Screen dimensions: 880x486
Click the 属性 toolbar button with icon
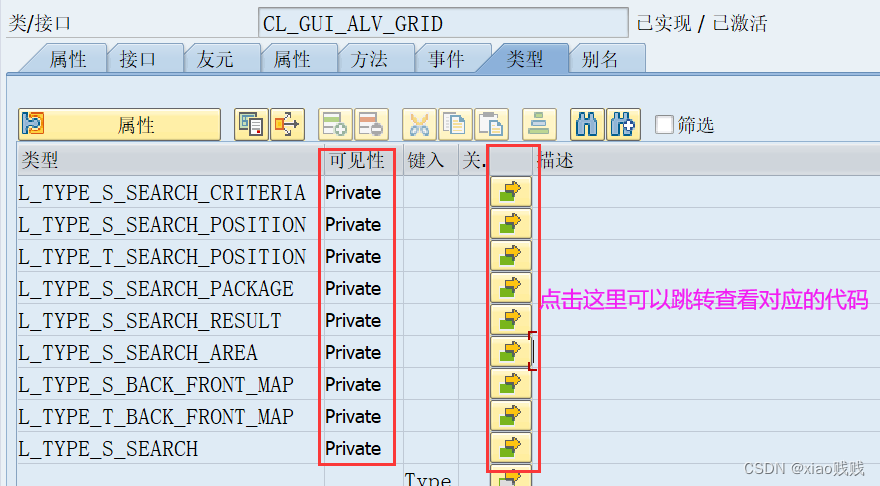click(119, 125)
